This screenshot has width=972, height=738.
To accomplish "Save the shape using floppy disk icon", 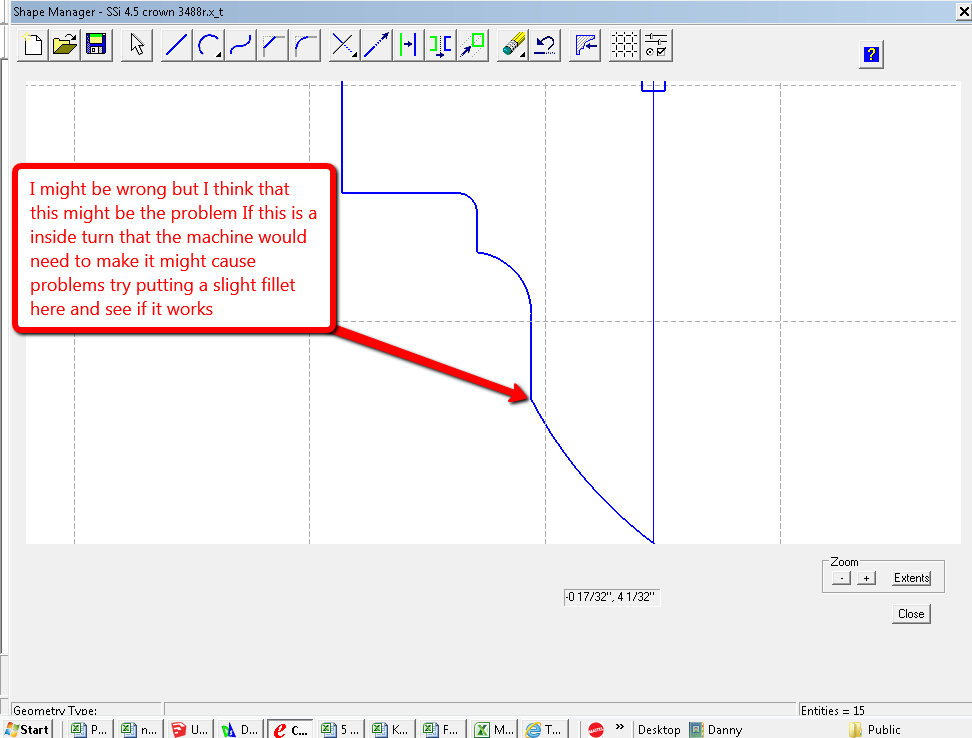I will [x=96, y=45].
